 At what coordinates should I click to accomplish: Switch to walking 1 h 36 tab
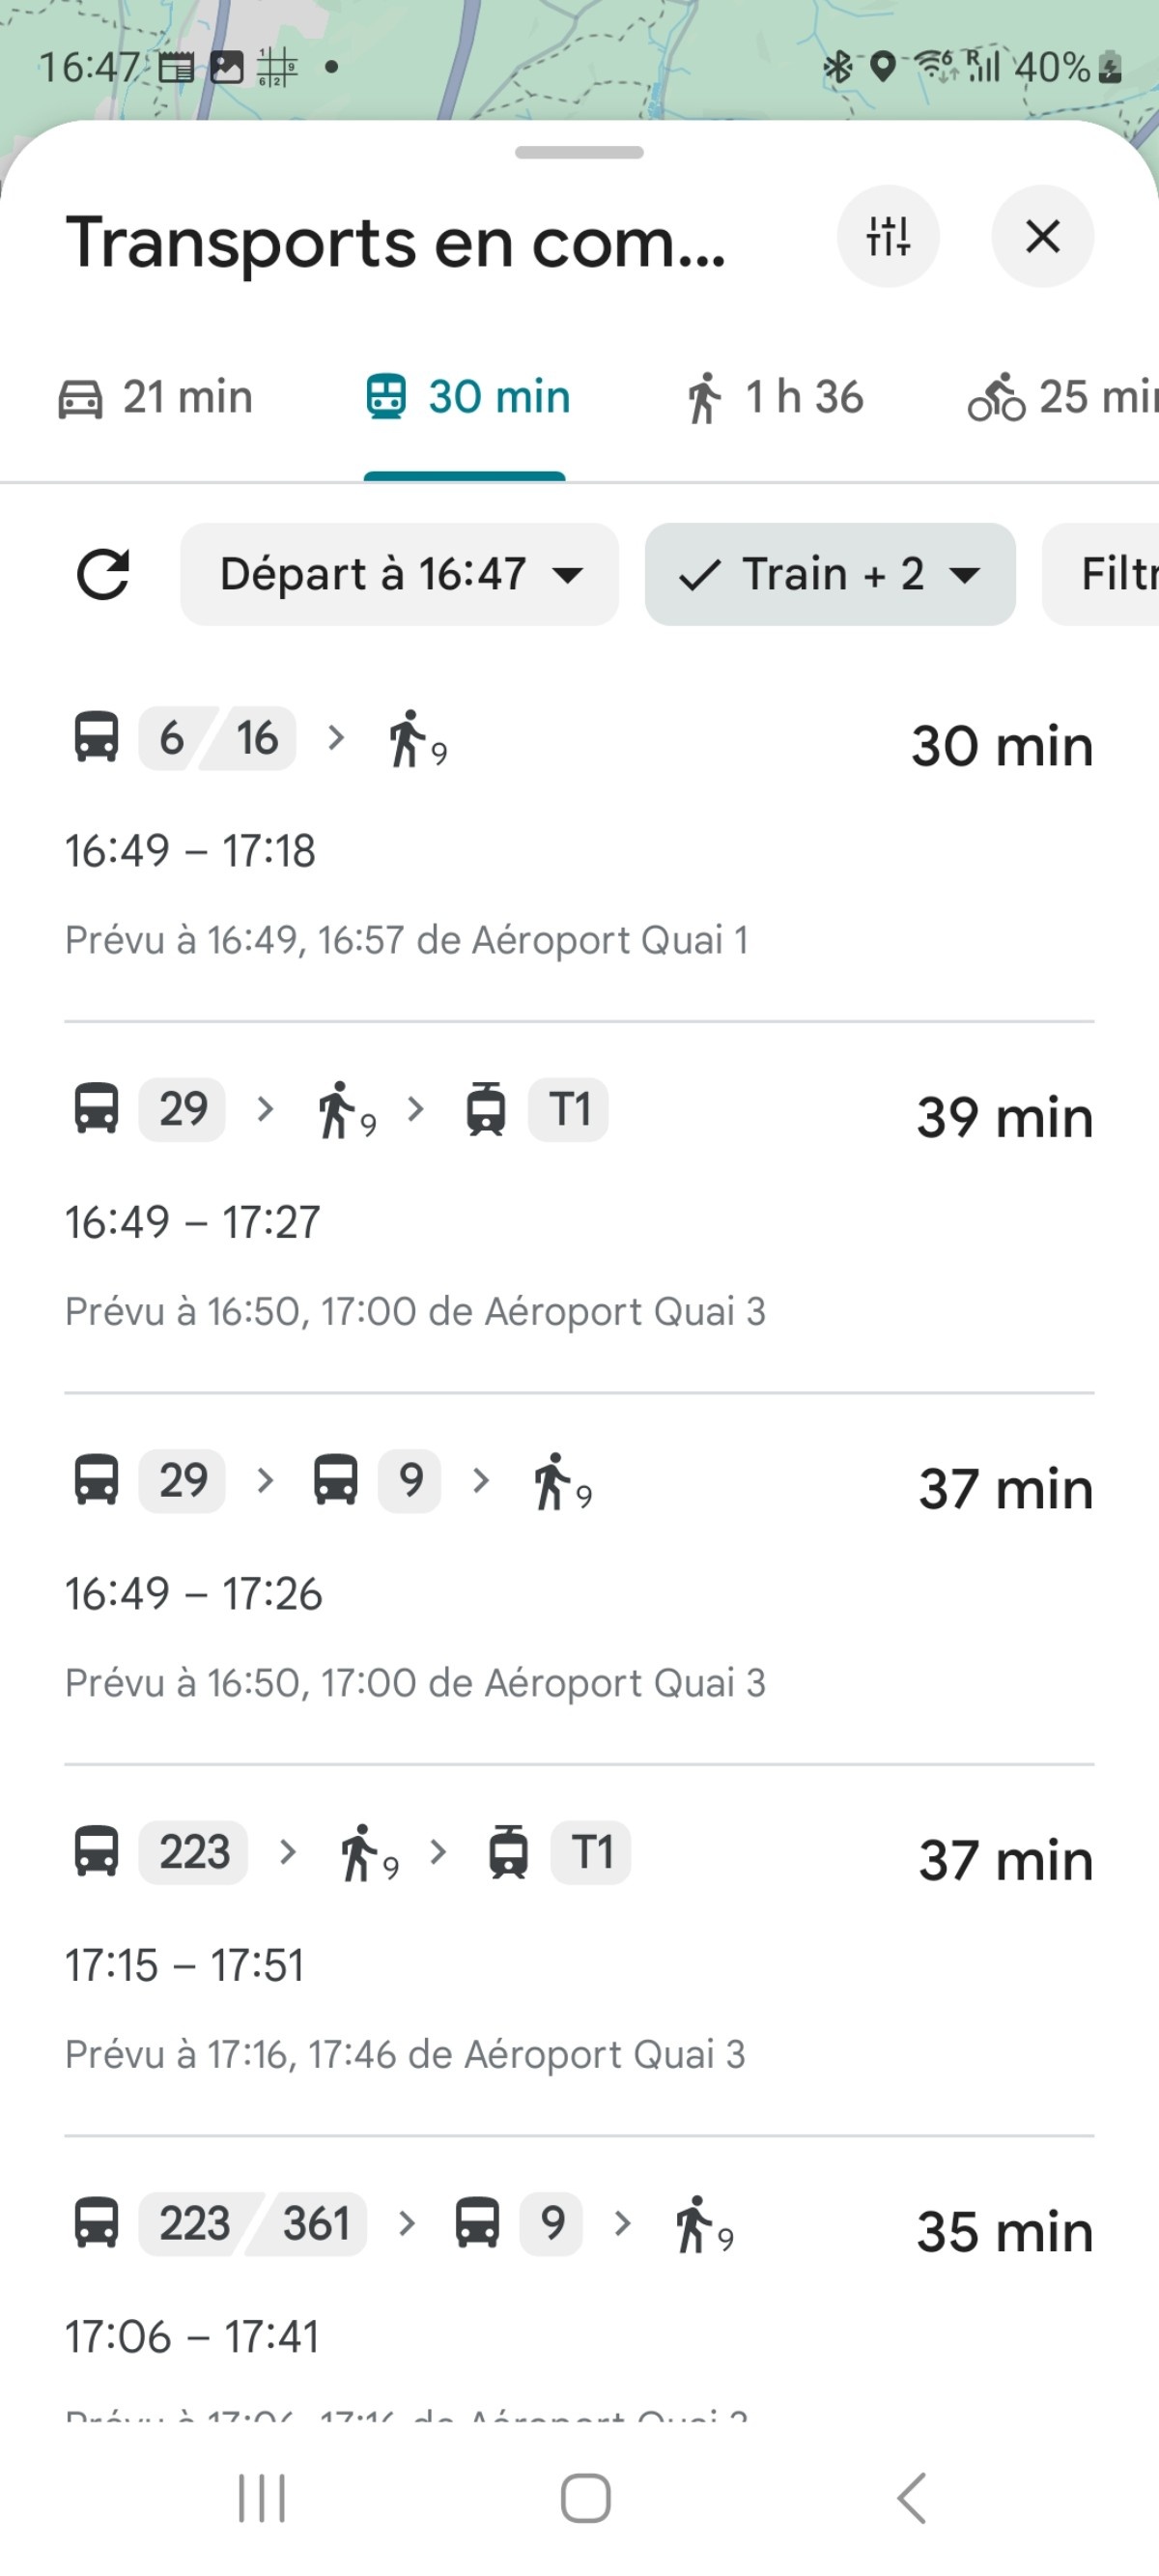click(x=774, y=398)
